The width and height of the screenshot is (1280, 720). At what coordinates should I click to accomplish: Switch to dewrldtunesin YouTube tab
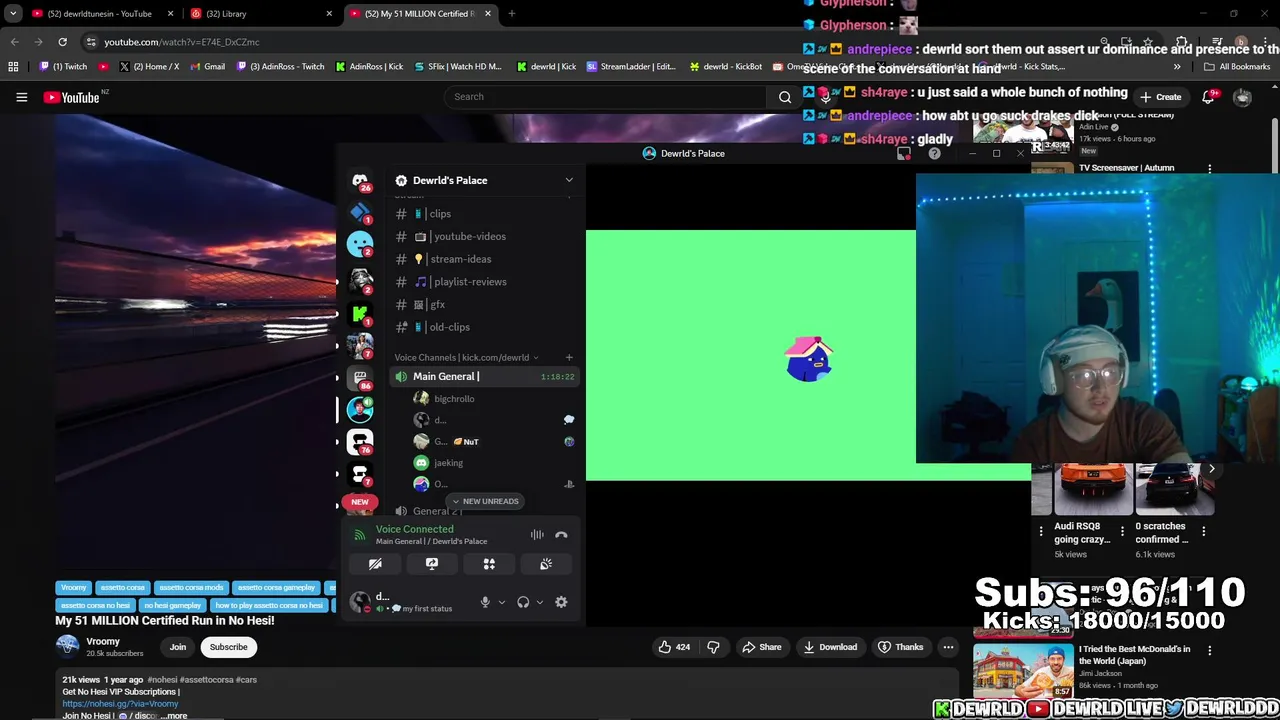[x=102, y=14]
